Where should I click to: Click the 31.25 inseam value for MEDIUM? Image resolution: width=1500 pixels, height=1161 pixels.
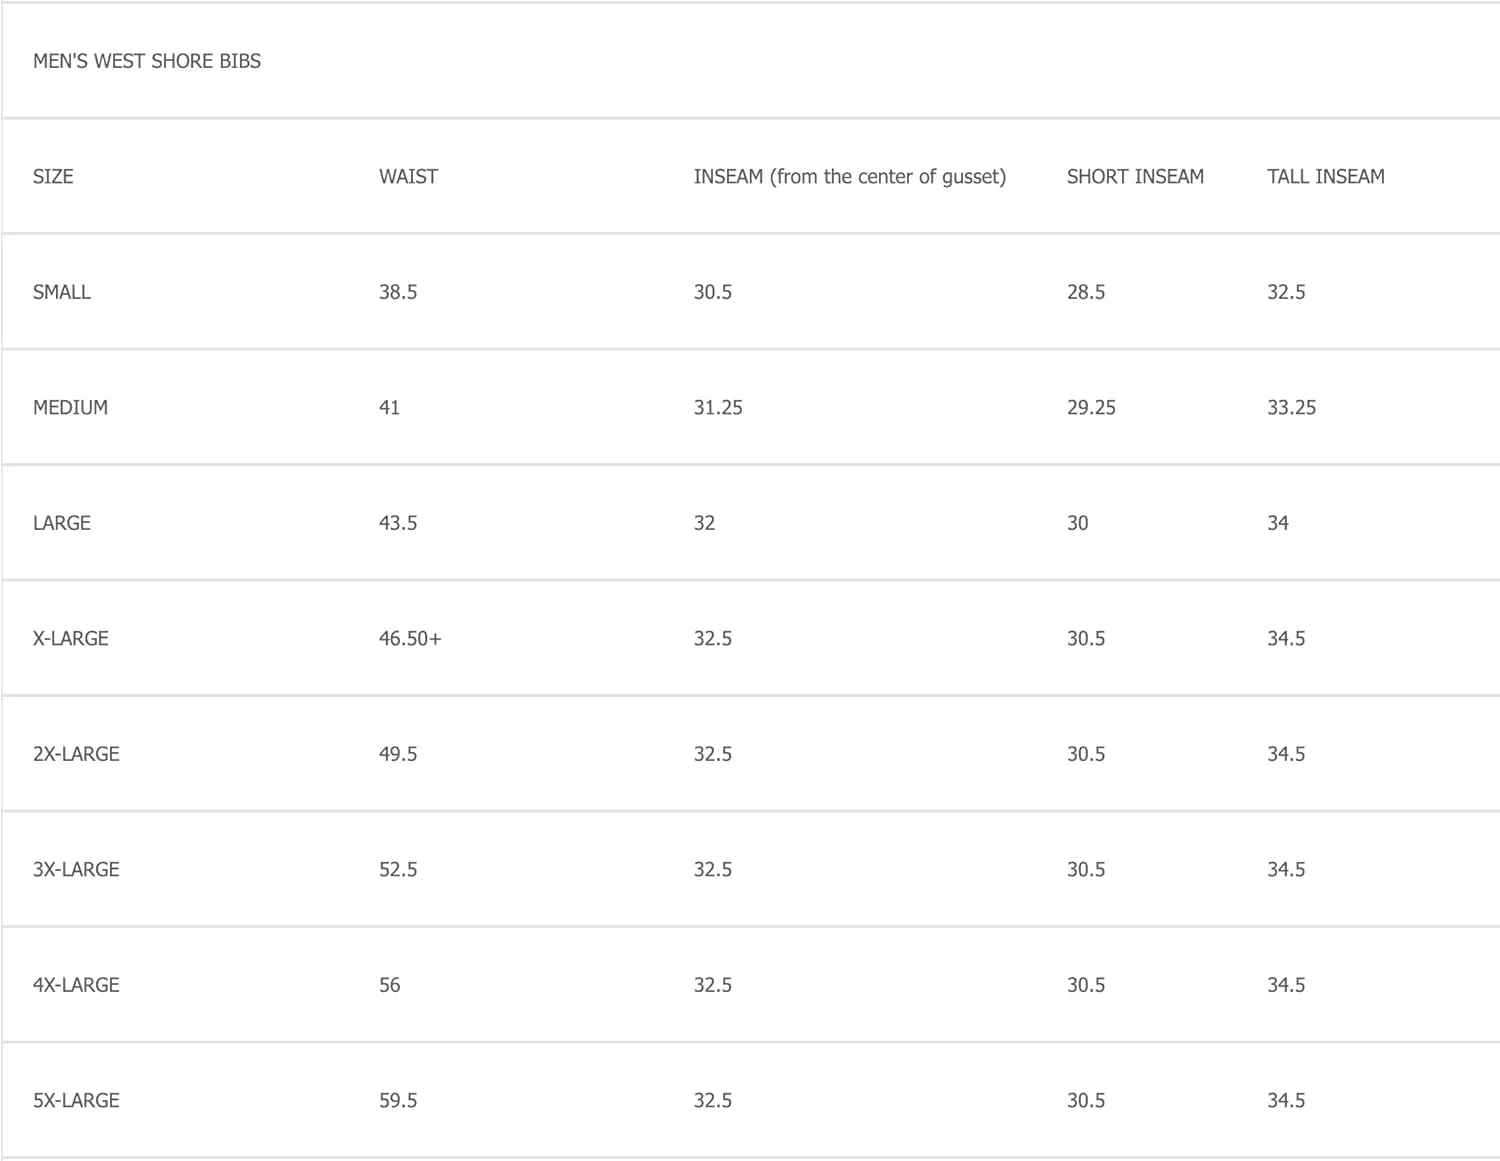(x=718, y=408)
